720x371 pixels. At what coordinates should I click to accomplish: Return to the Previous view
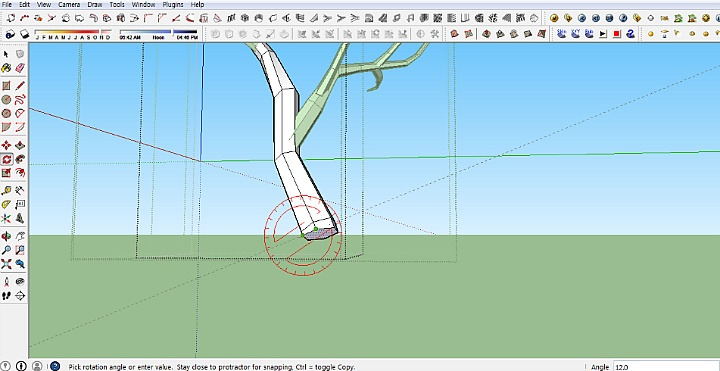tap(20, 264)
